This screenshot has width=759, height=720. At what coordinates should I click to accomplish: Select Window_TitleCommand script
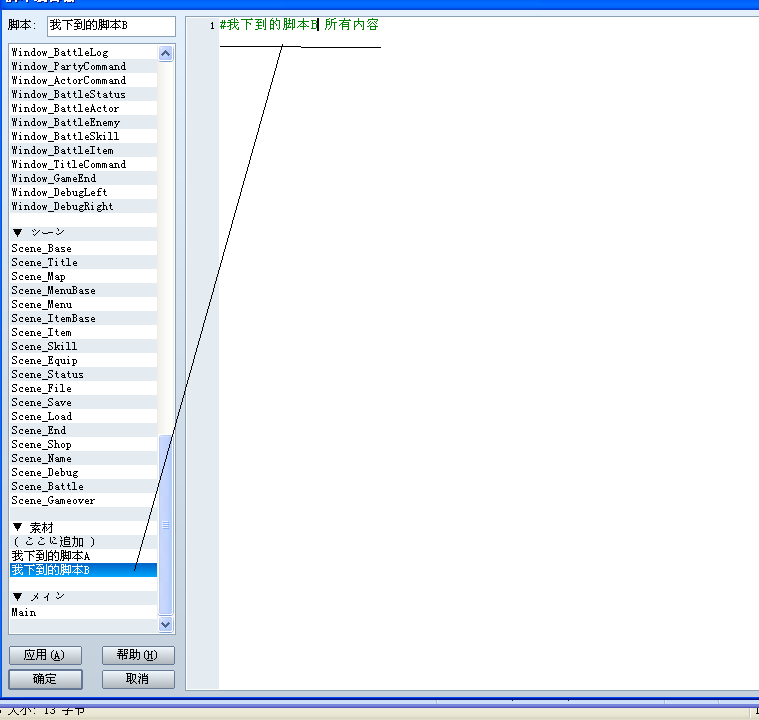point(83,165)
